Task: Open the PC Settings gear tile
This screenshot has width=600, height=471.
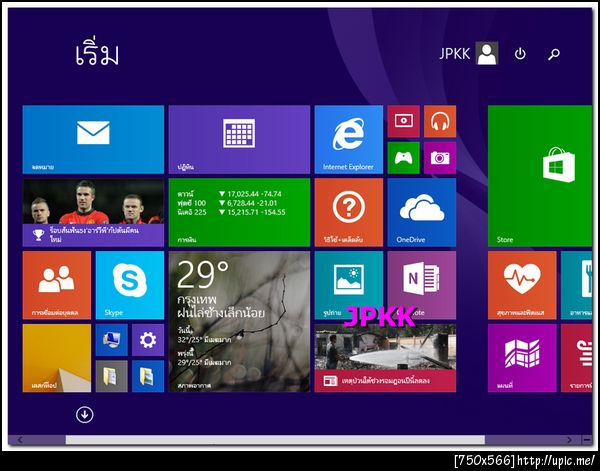Action: [148, 340]
